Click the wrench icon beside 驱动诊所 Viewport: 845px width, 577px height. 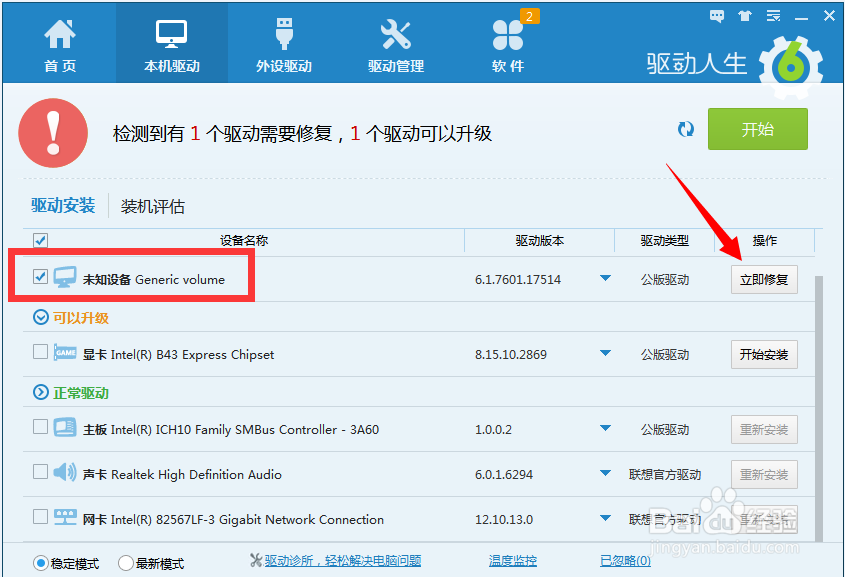click(256, 560)
